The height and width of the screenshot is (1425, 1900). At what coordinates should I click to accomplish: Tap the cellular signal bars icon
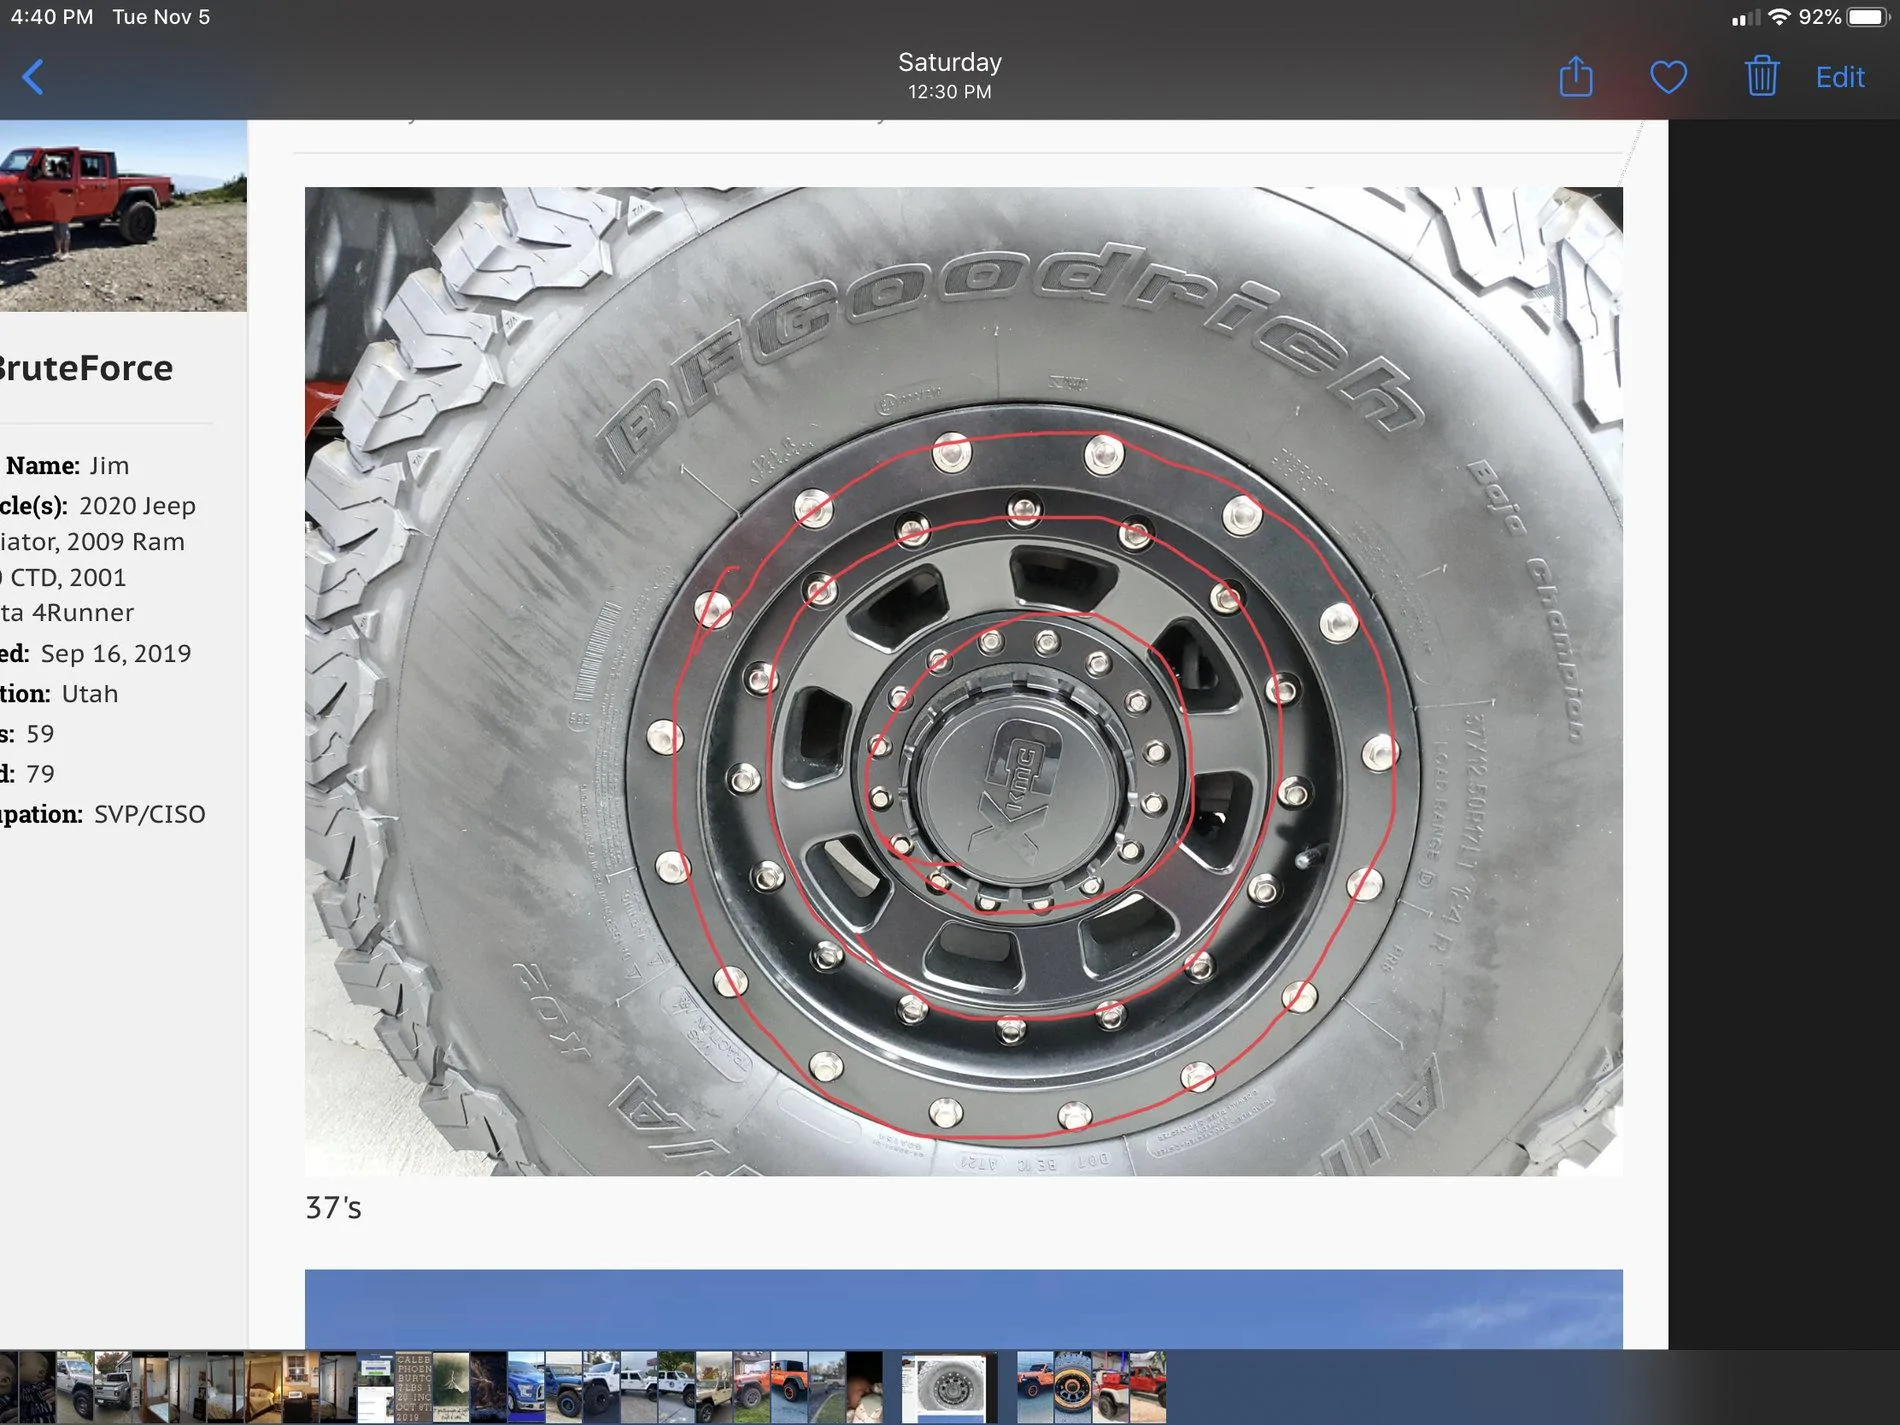tap(1745, 18)
